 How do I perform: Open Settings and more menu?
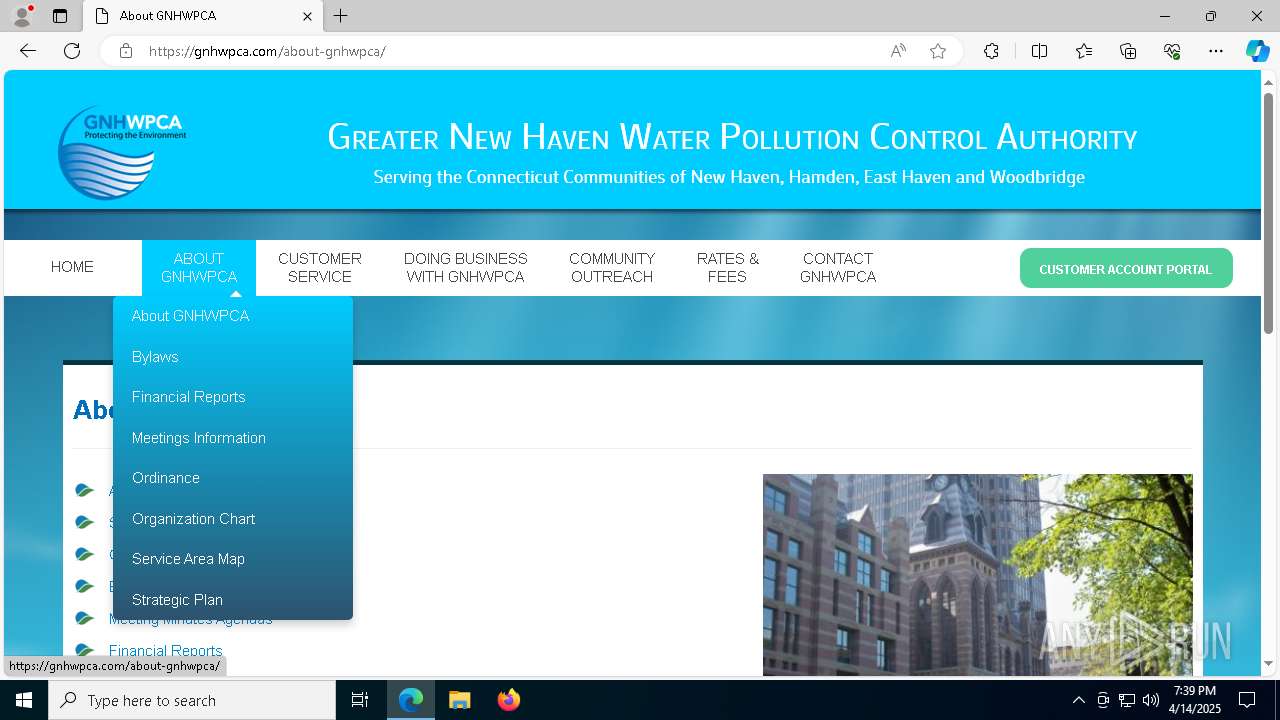(x=1216, y=51)
